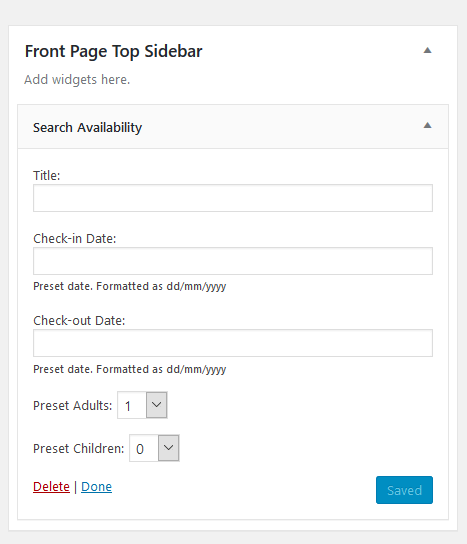Viewport: 467px width, 544px height.
Task: Click the date format hint below Check-out Date
Action: tap(129, 369)
